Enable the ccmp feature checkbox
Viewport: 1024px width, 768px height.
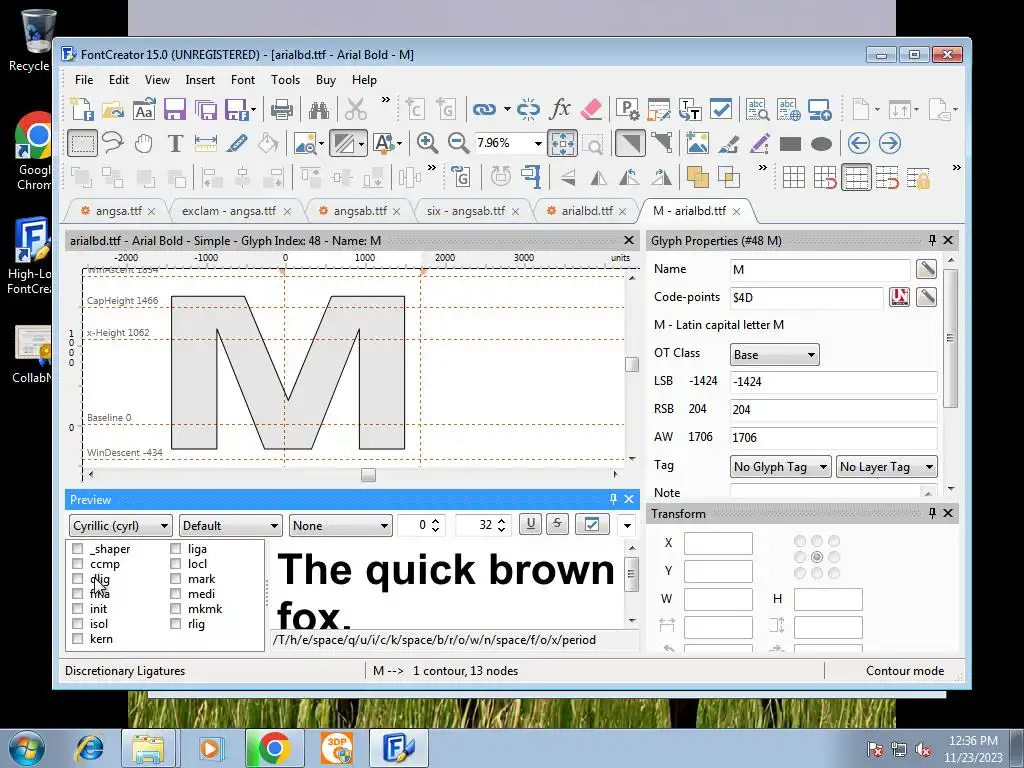coord(78,564)
